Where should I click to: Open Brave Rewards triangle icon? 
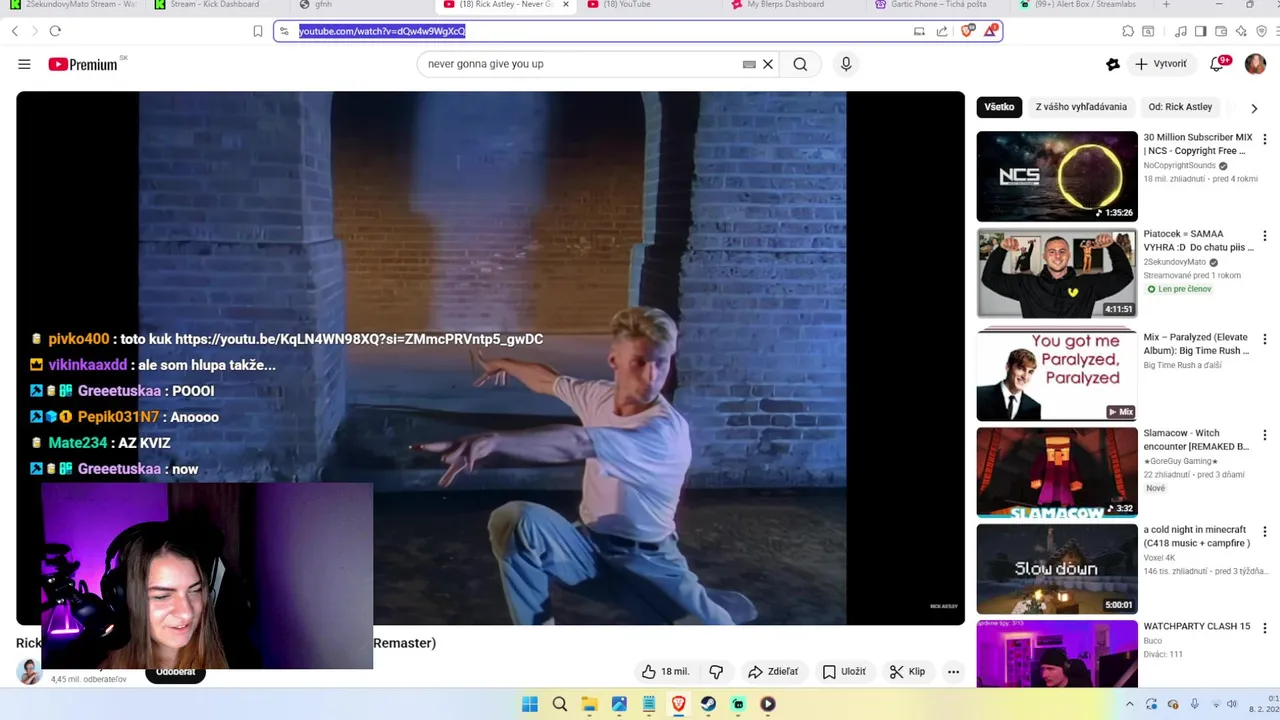(990, 31)
